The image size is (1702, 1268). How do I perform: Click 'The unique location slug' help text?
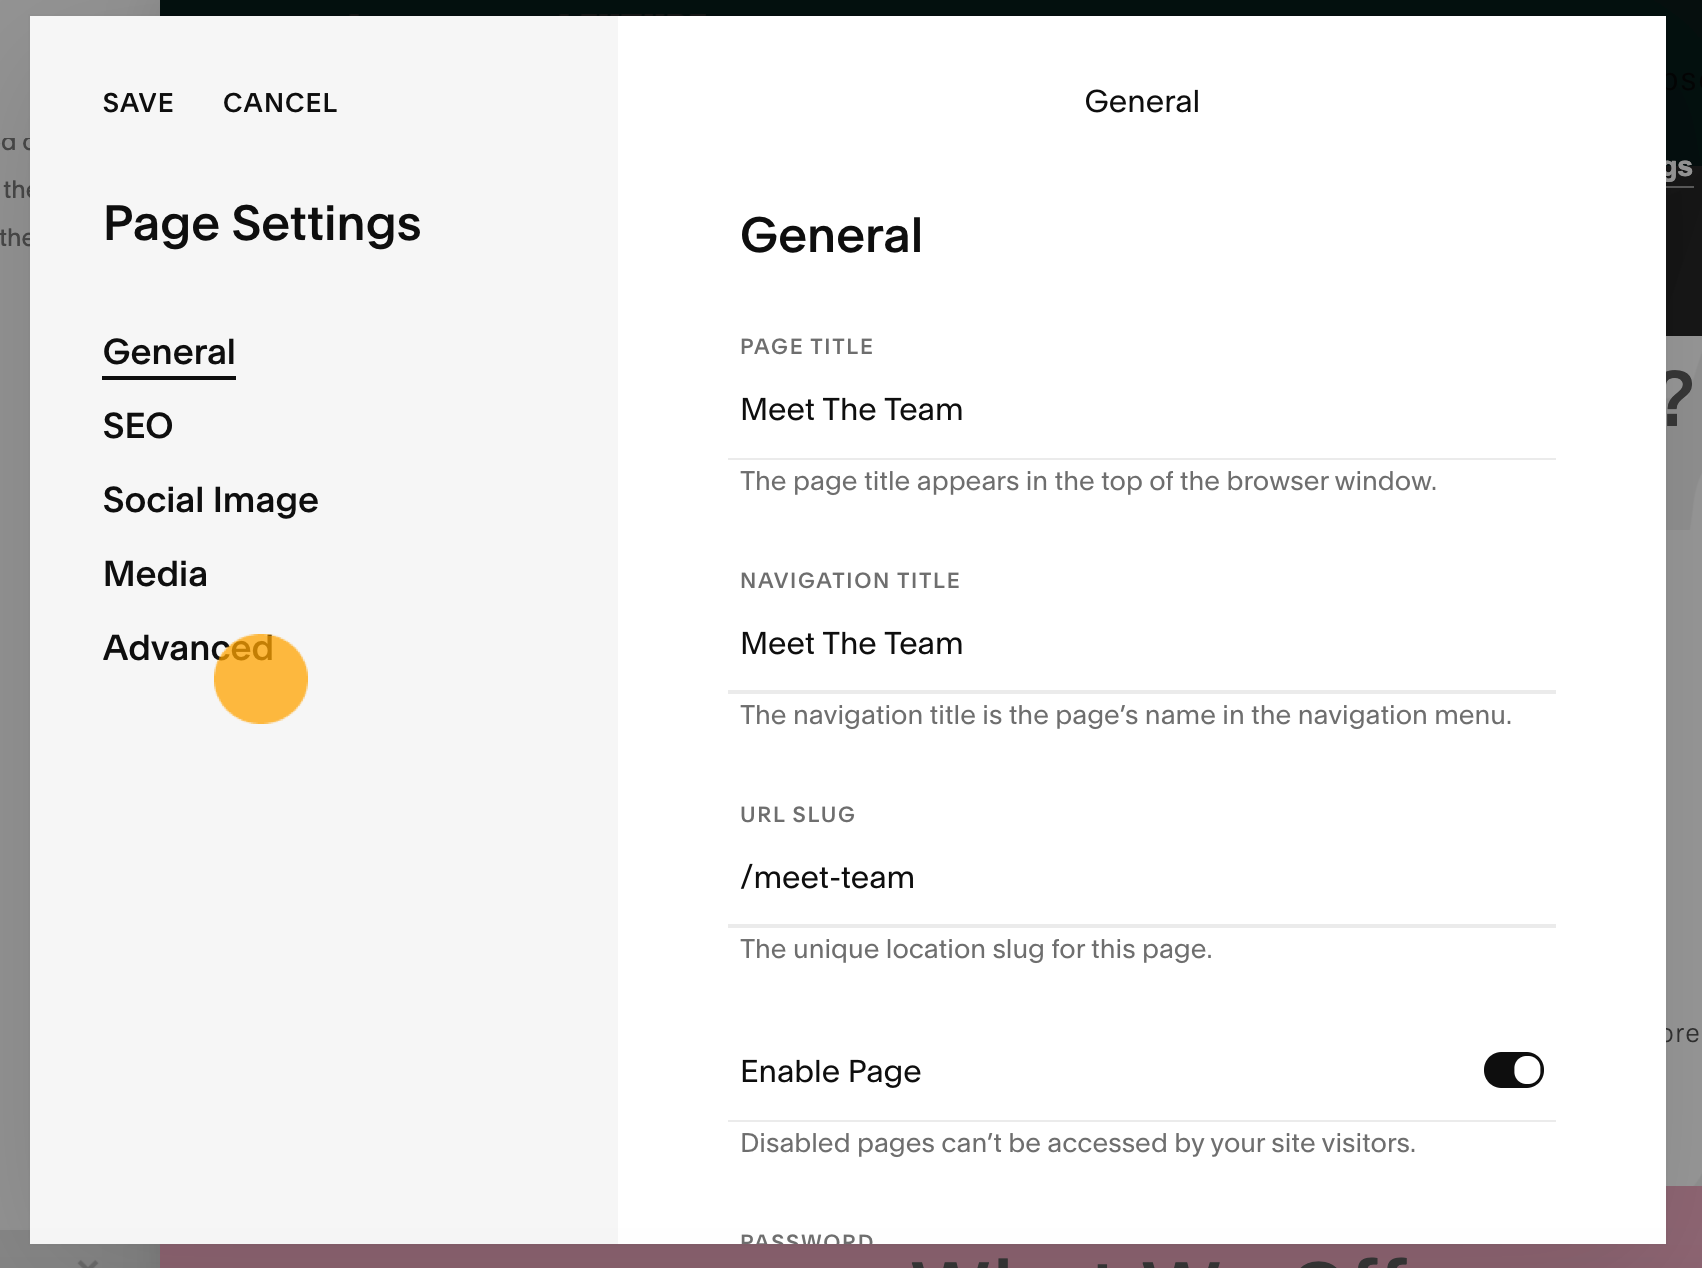pos(976,949)
